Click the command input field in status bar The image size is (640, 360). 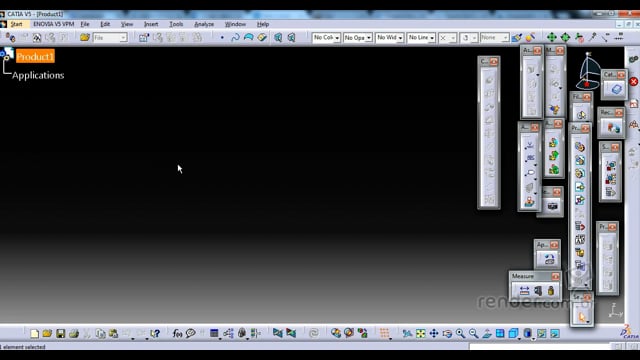539,347
